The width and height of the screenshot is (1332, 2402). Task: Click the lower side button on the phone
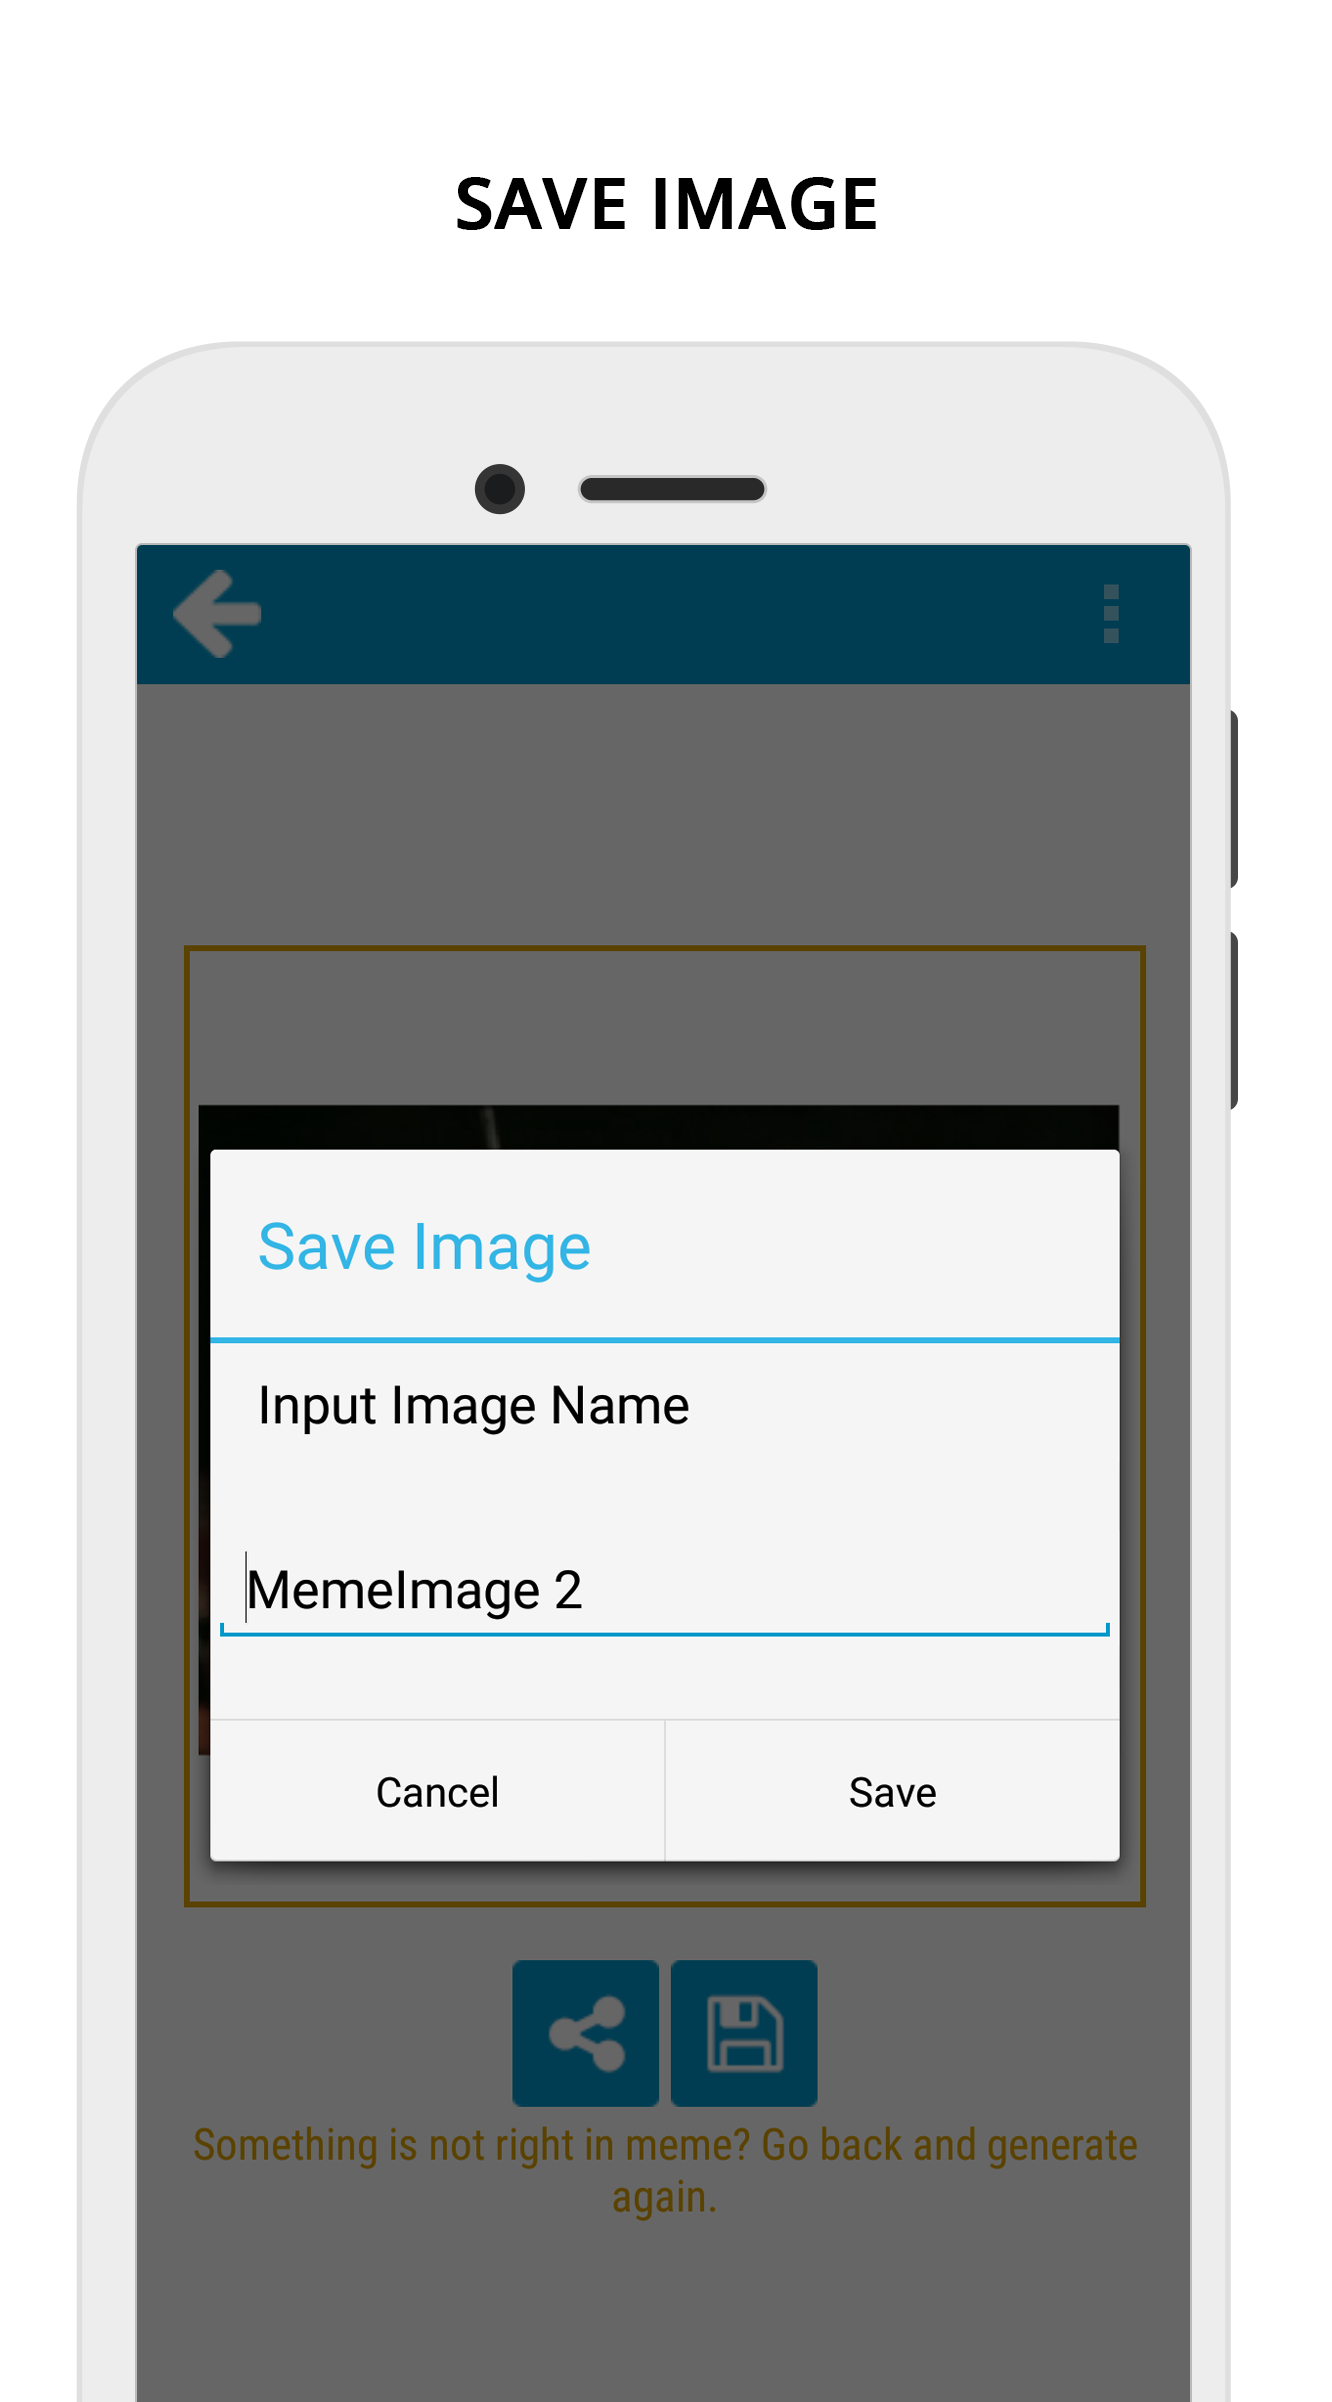tap(1234, 1021)
